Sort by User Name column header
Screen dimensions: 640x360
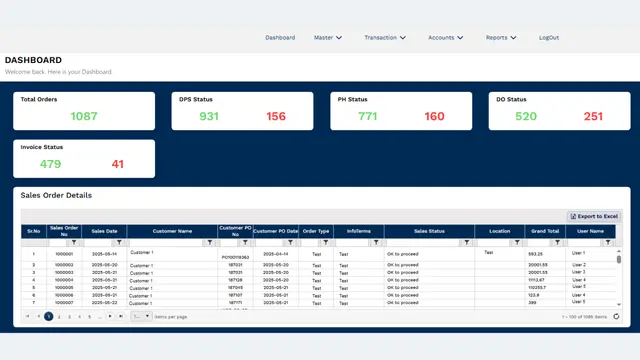click(x=591, y=231)
